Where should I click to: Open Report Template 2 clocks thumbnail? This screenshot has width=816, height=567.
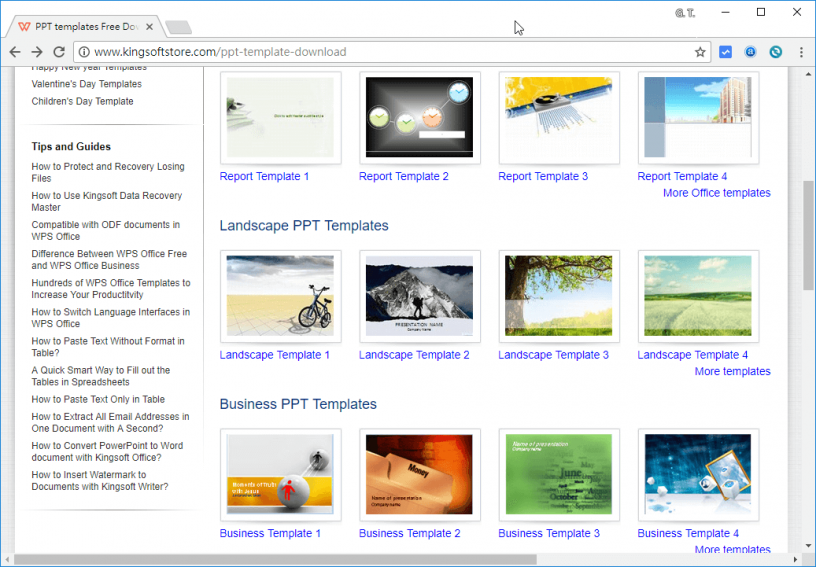[419, 118]
